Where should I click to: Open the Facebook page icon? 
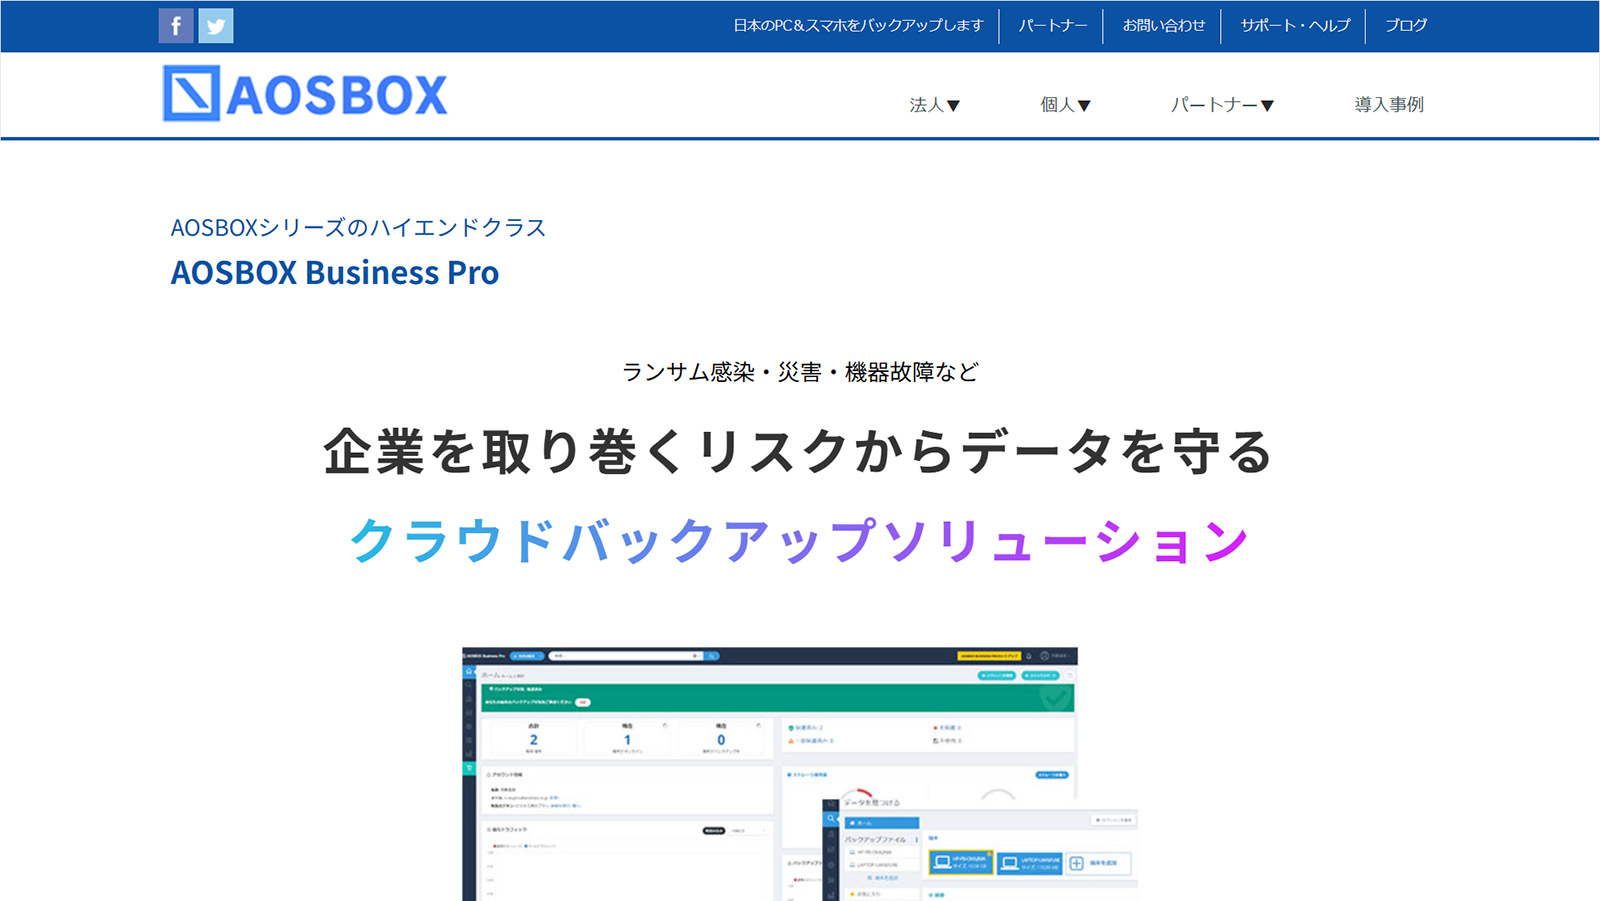point(176,26)
